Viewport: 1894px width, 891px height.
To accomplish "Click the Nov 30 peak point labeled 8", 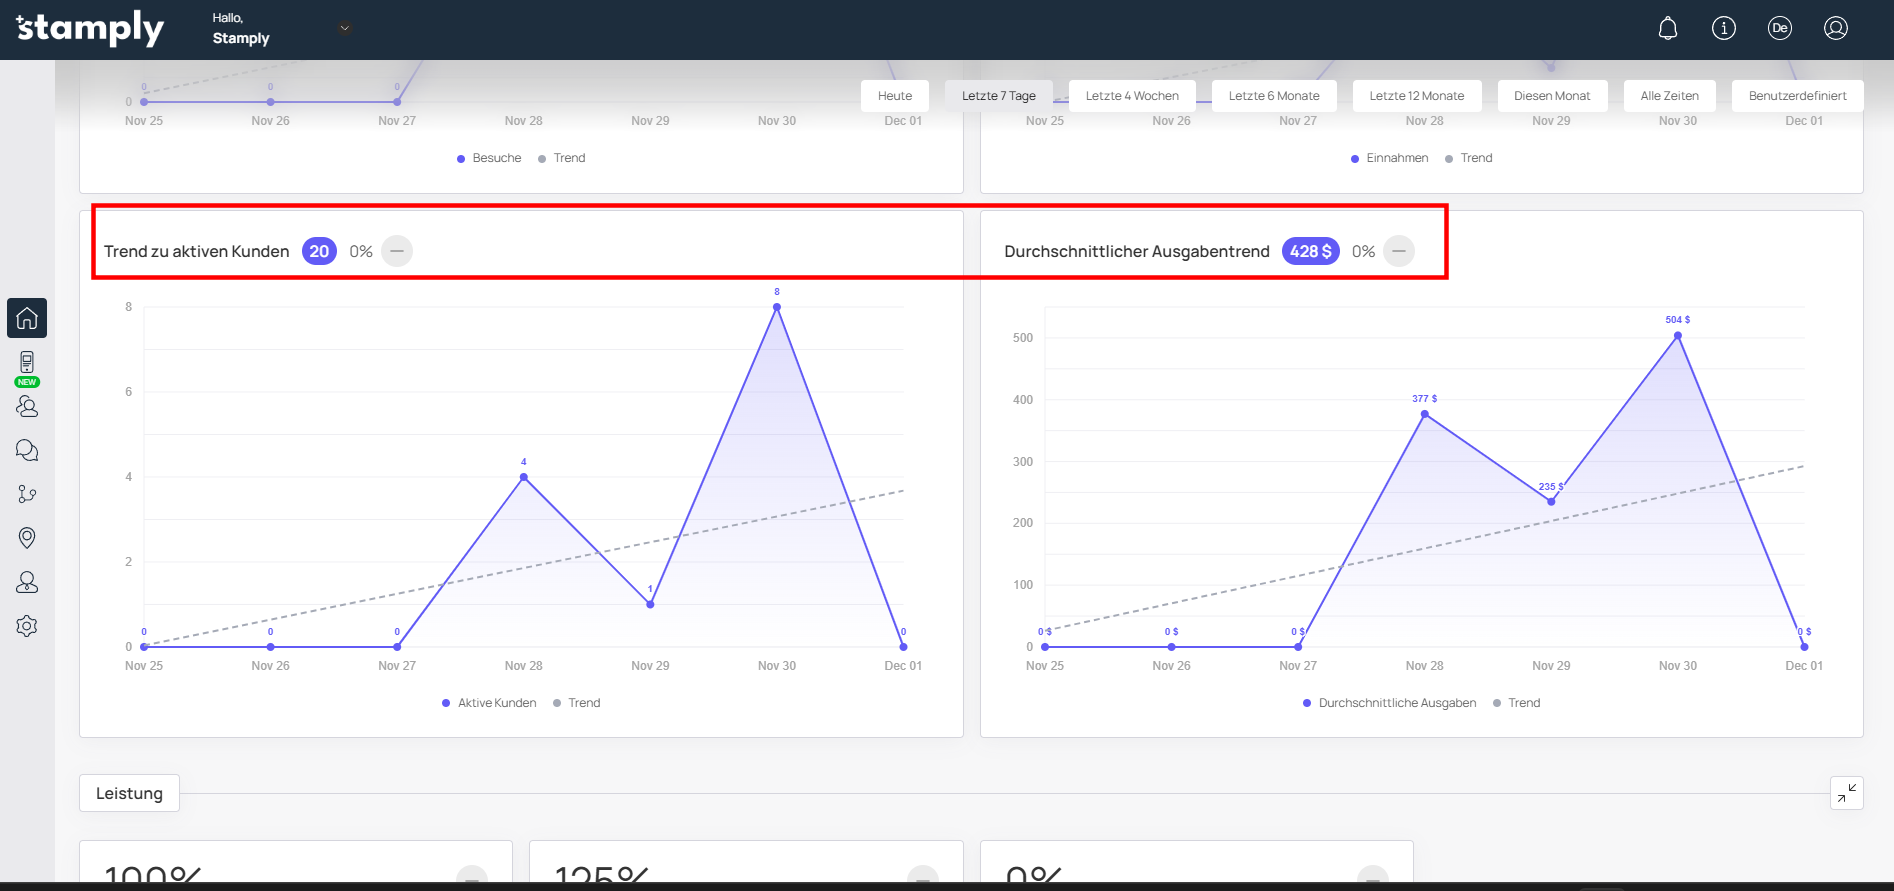I will (x=777, y=307).
